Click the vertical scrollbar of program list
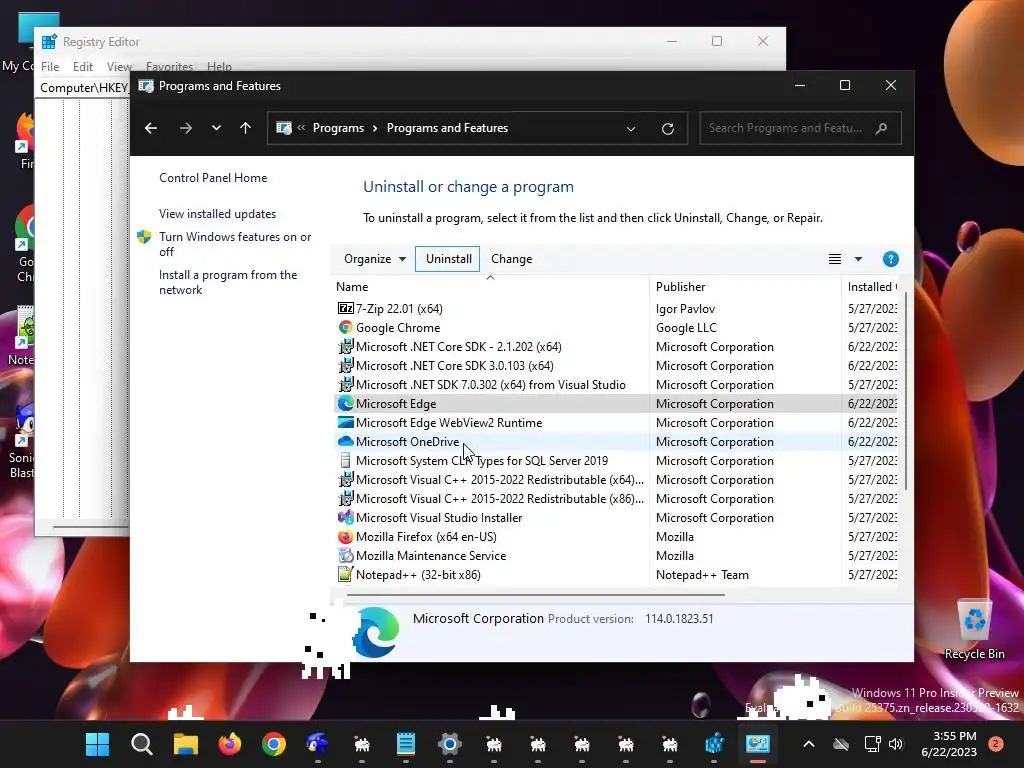 906,391
